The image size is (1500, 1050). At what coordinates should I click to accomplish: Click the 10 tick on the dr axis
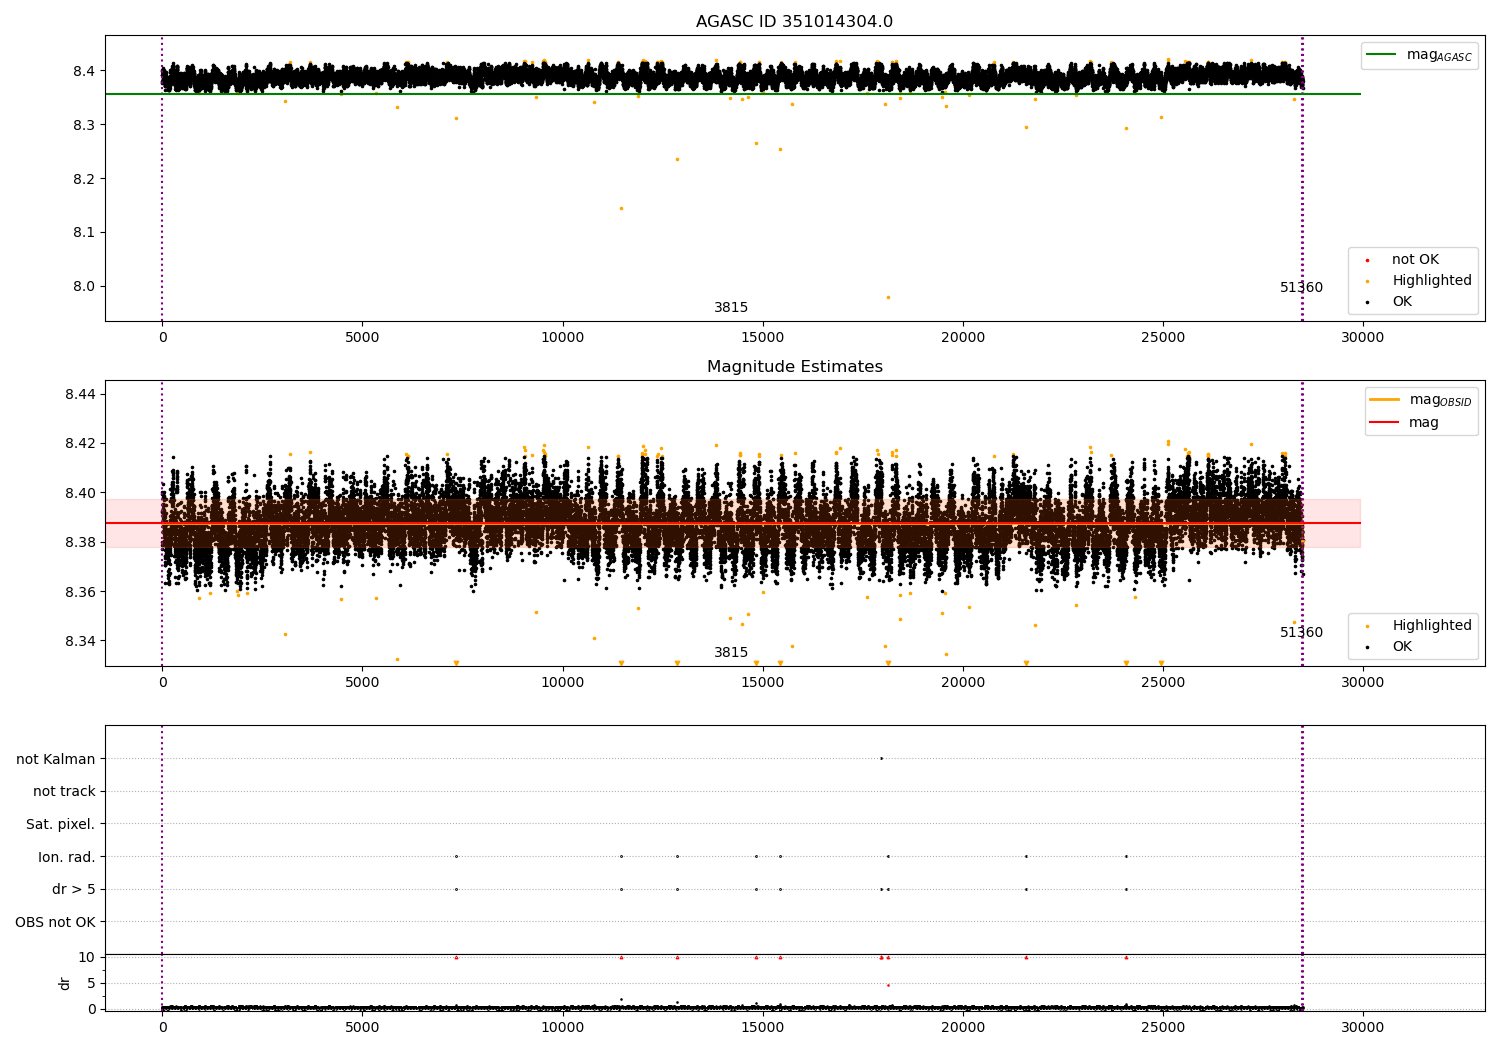87,957
